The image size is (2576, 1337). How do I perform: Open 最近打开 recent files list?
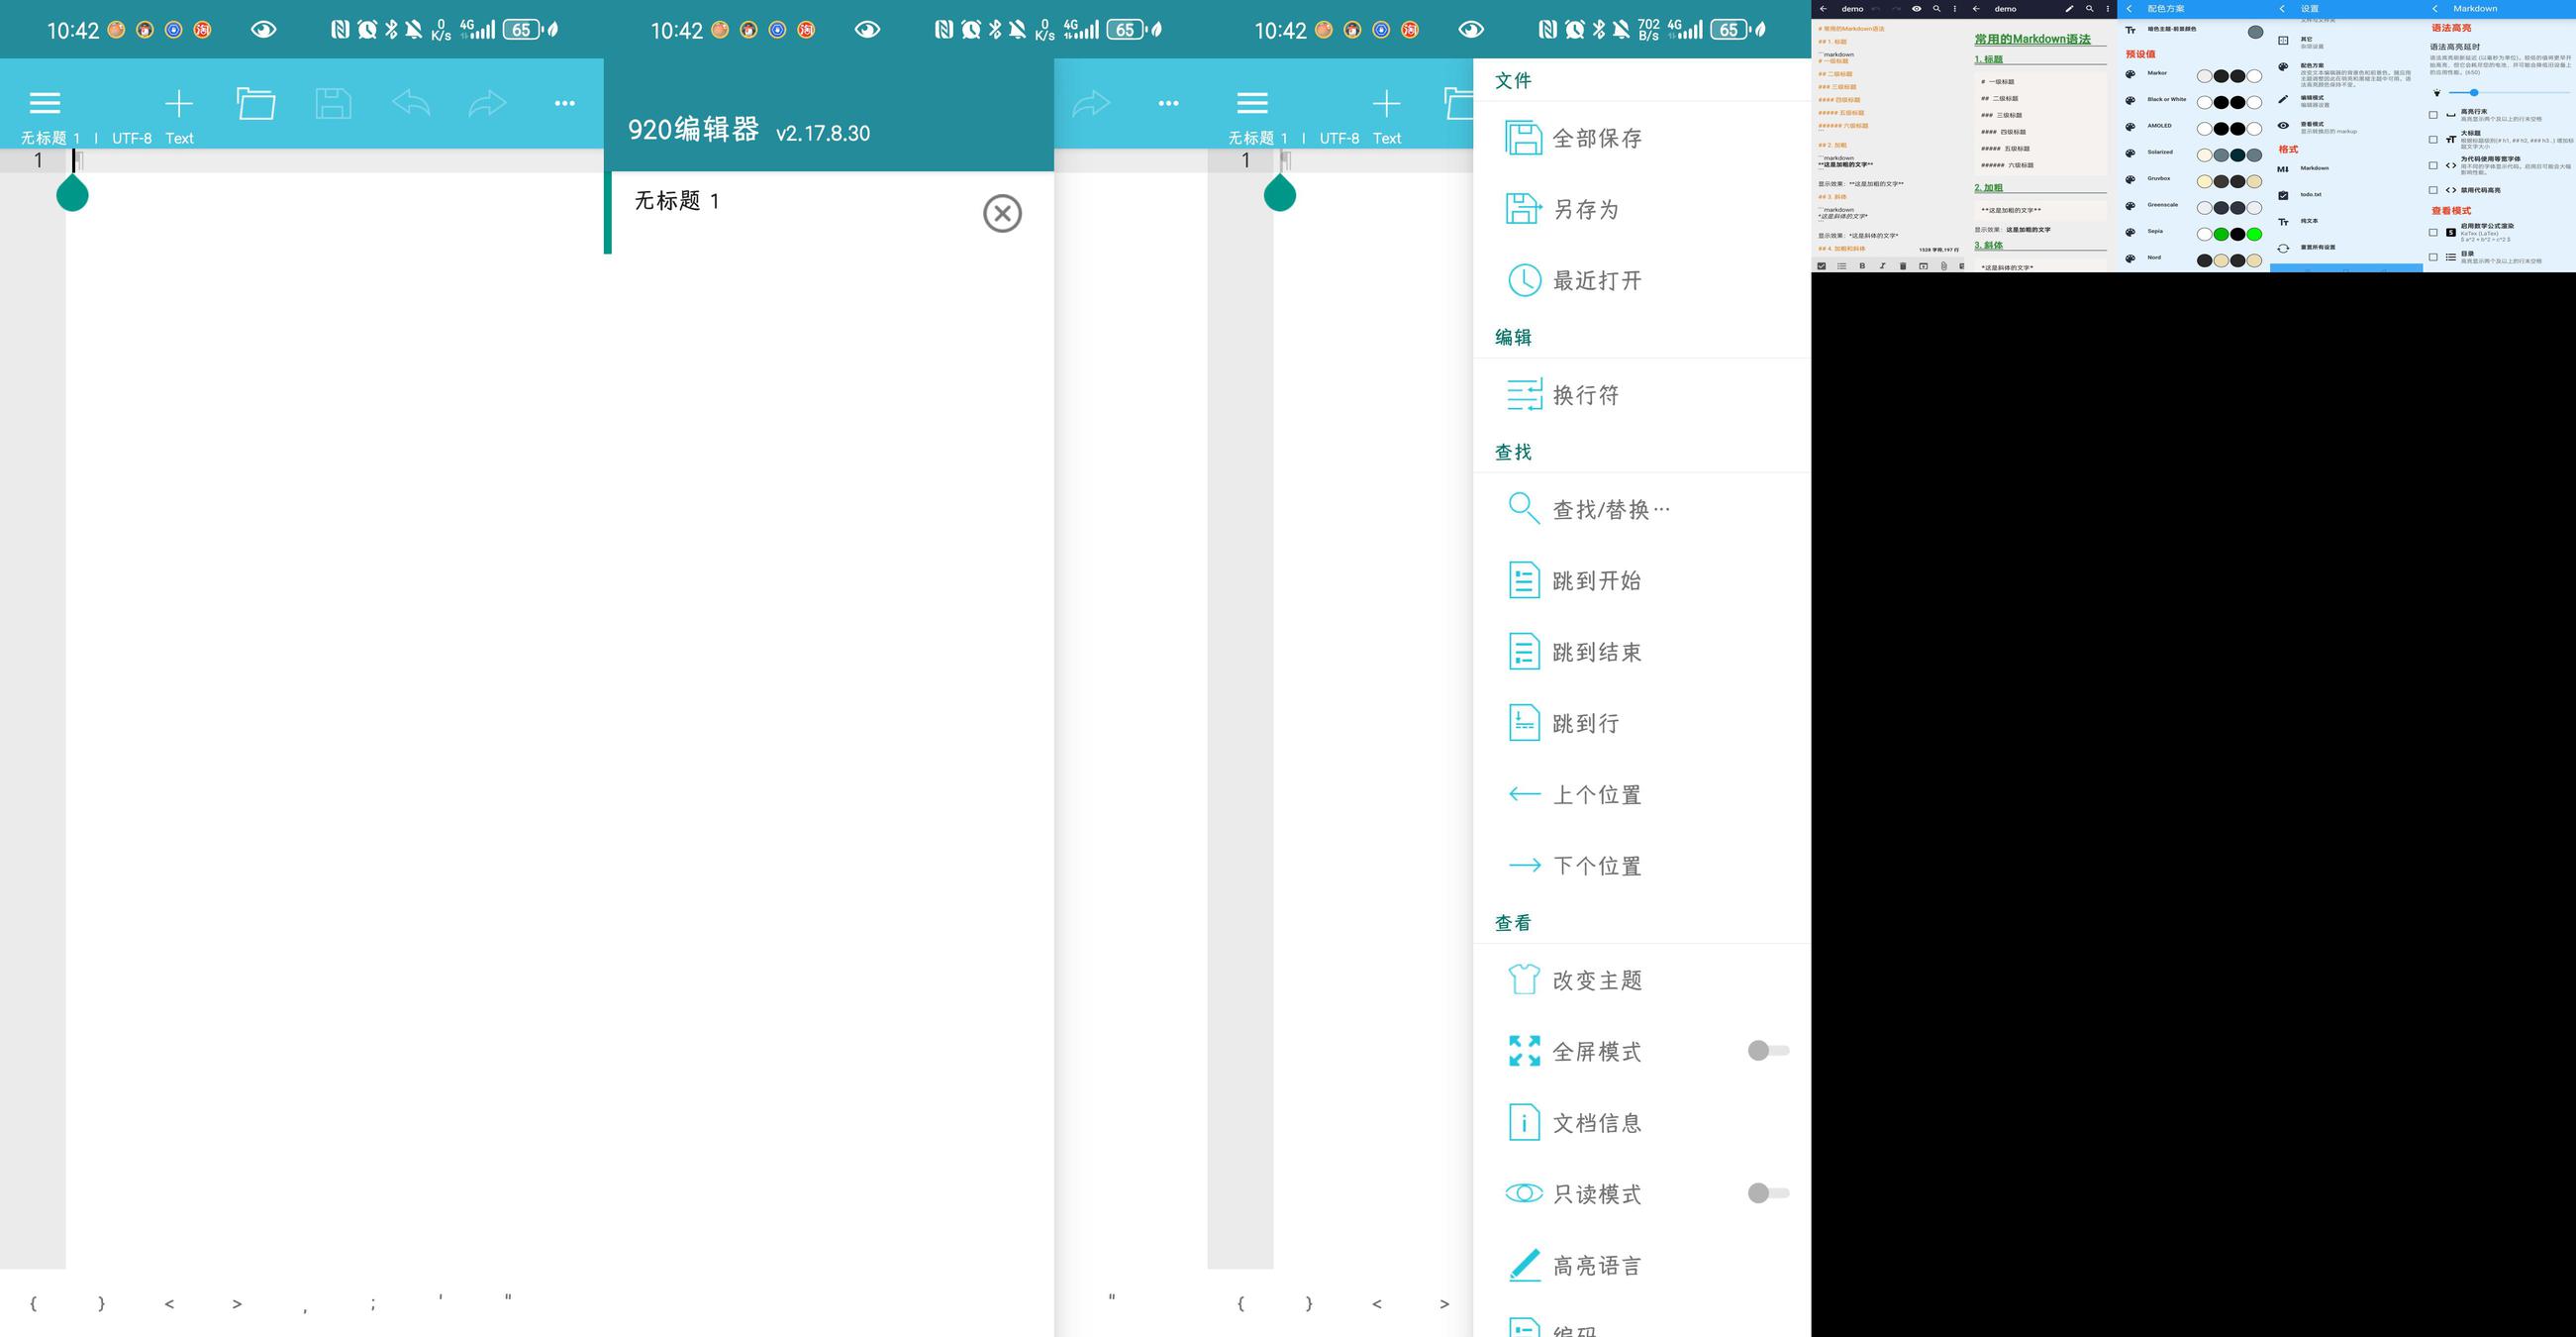(x=1642, y=280)
